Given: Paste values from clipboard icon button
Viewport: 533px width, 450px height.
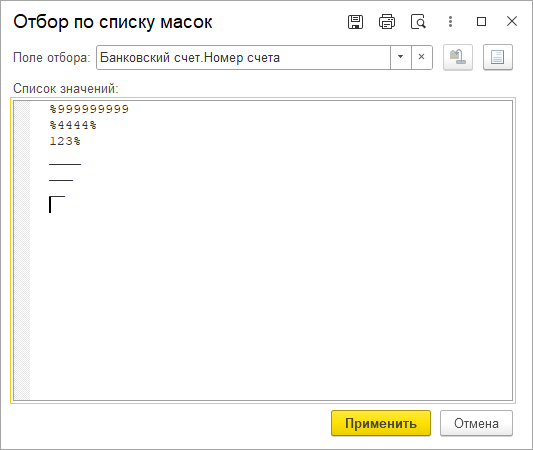Looking at the screenshot, I should (x=458, y=57).
